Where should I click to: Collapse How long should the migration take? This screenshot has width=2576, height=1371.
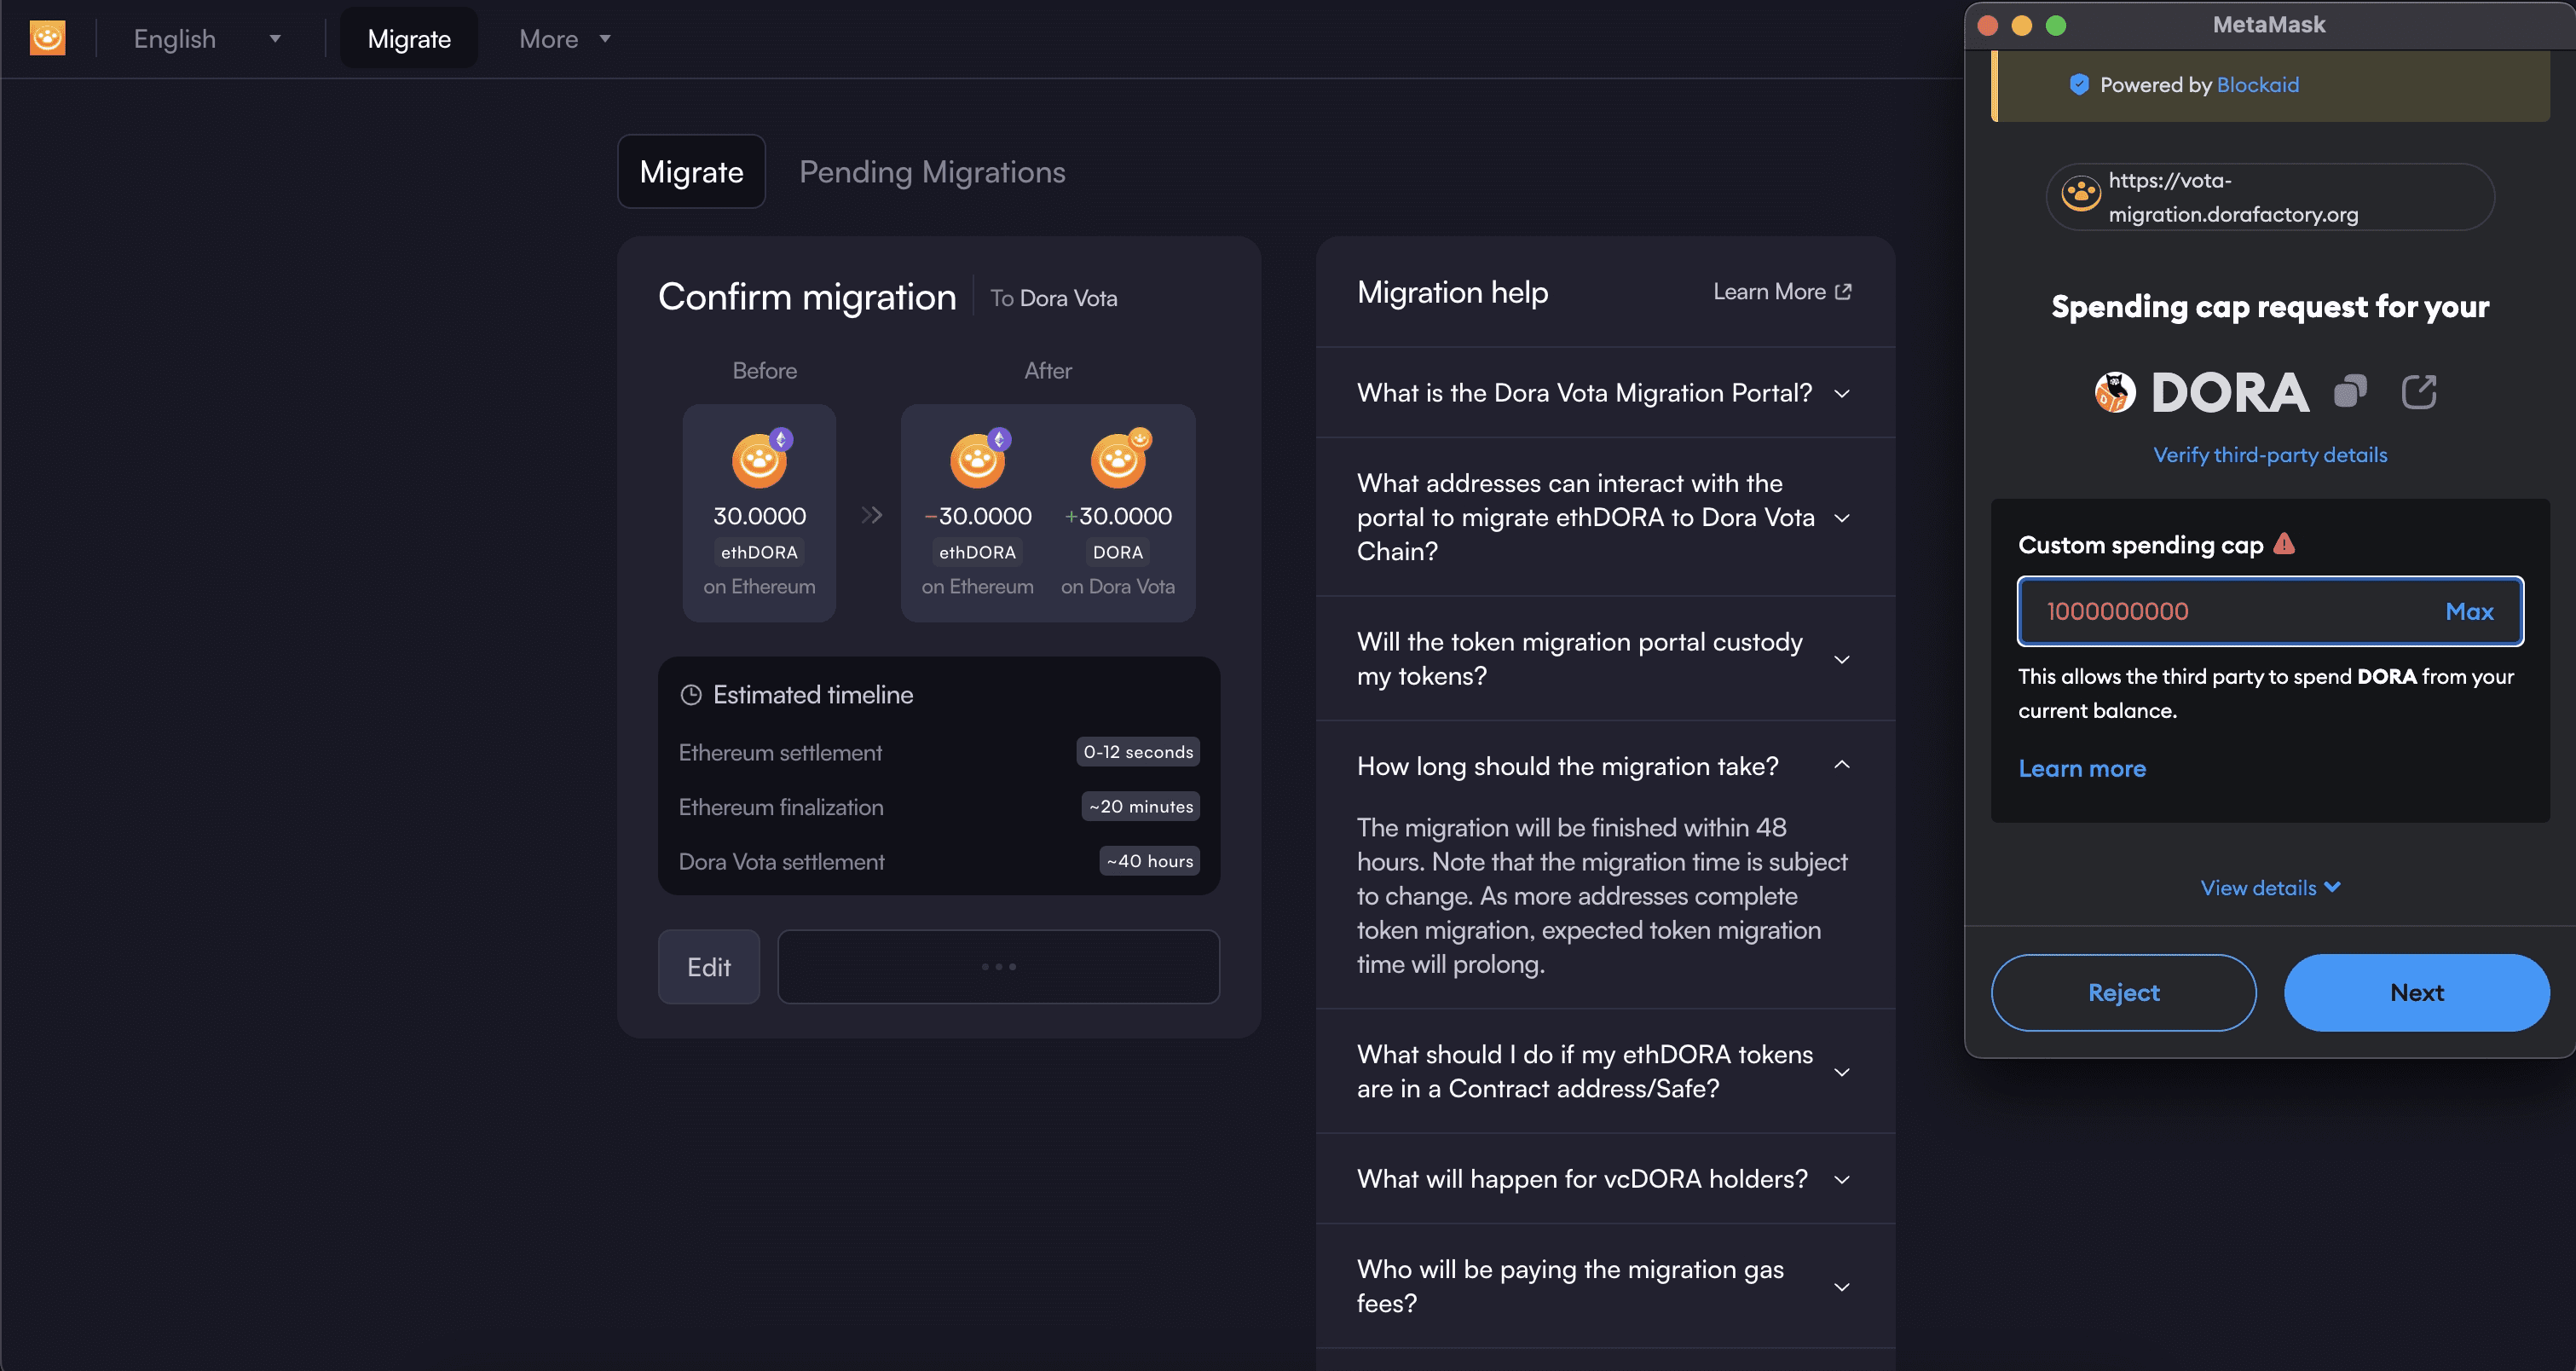(x=1605, y=766)
